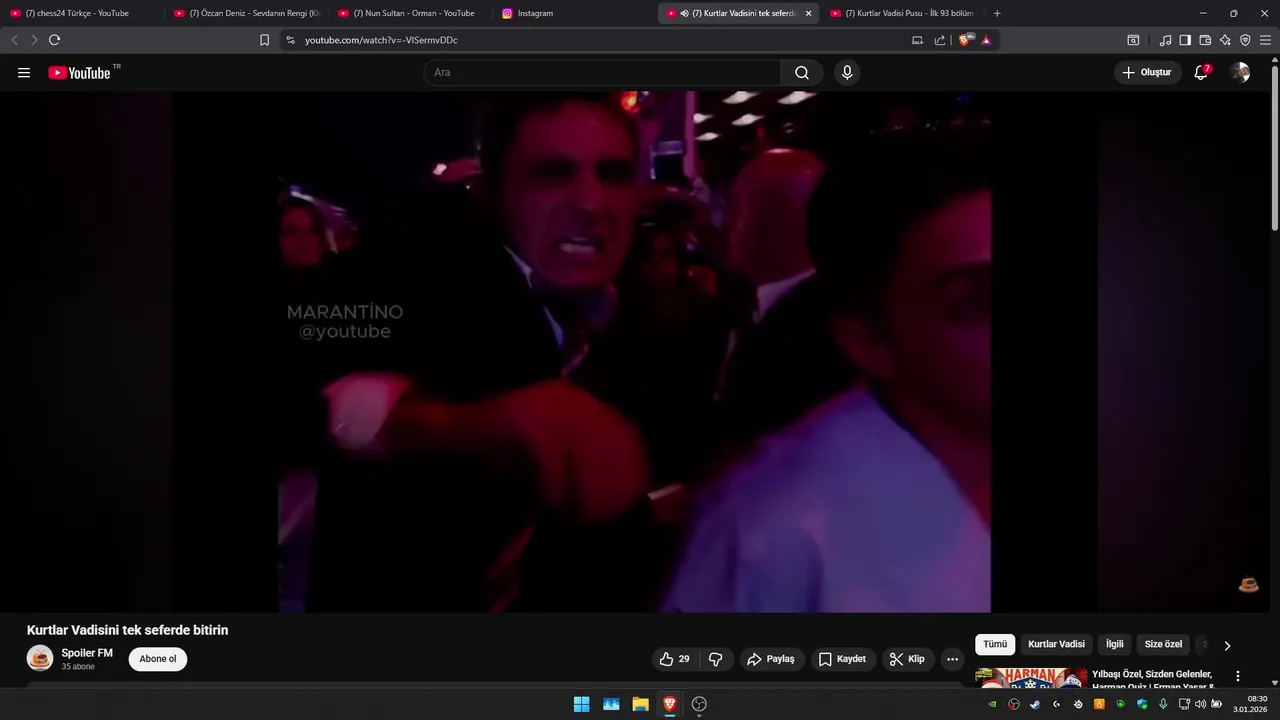Click the Paylaş share button
Screen dimensions: 1280x720
point(770,659)
